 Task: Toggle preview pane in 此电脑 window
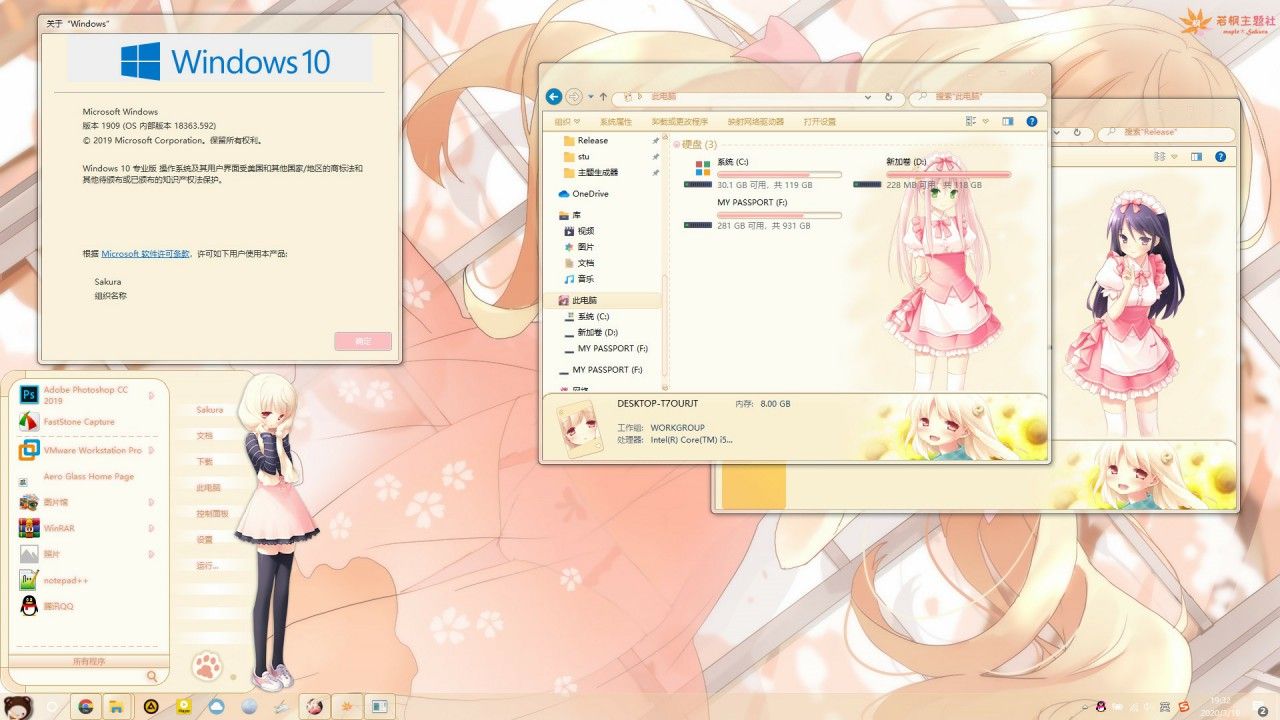pos(1008,121)
